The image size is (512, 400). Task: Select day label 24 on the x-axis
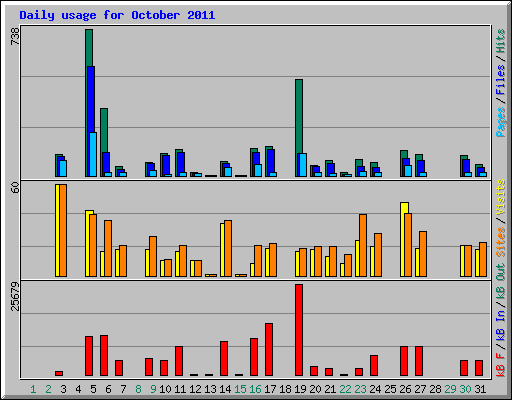375,389
